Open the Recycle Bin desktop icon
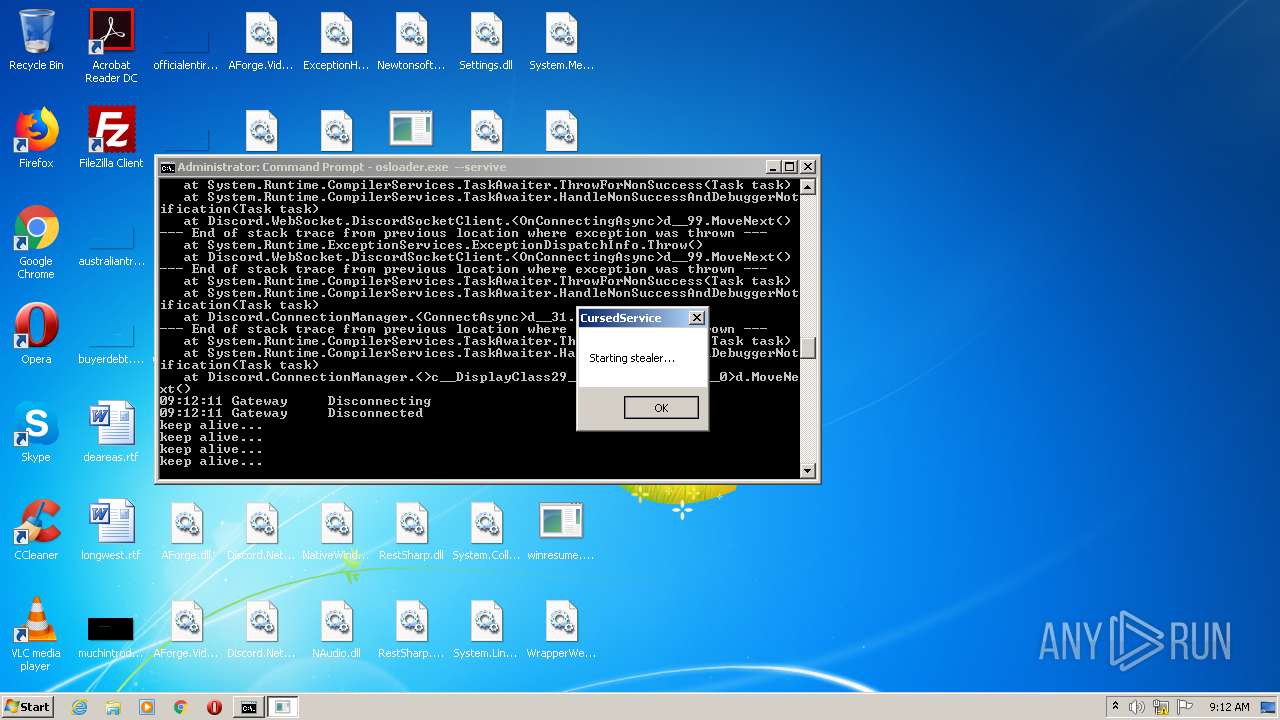This screenshot has height=720, width=1280. click(x=36, y=41)
